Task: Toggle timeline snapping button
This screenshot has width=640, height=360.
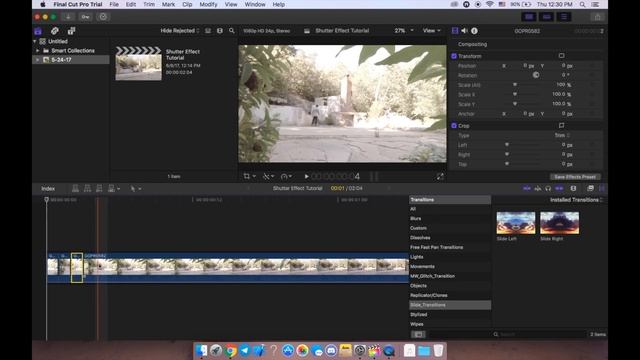Action: coord(559,188)
